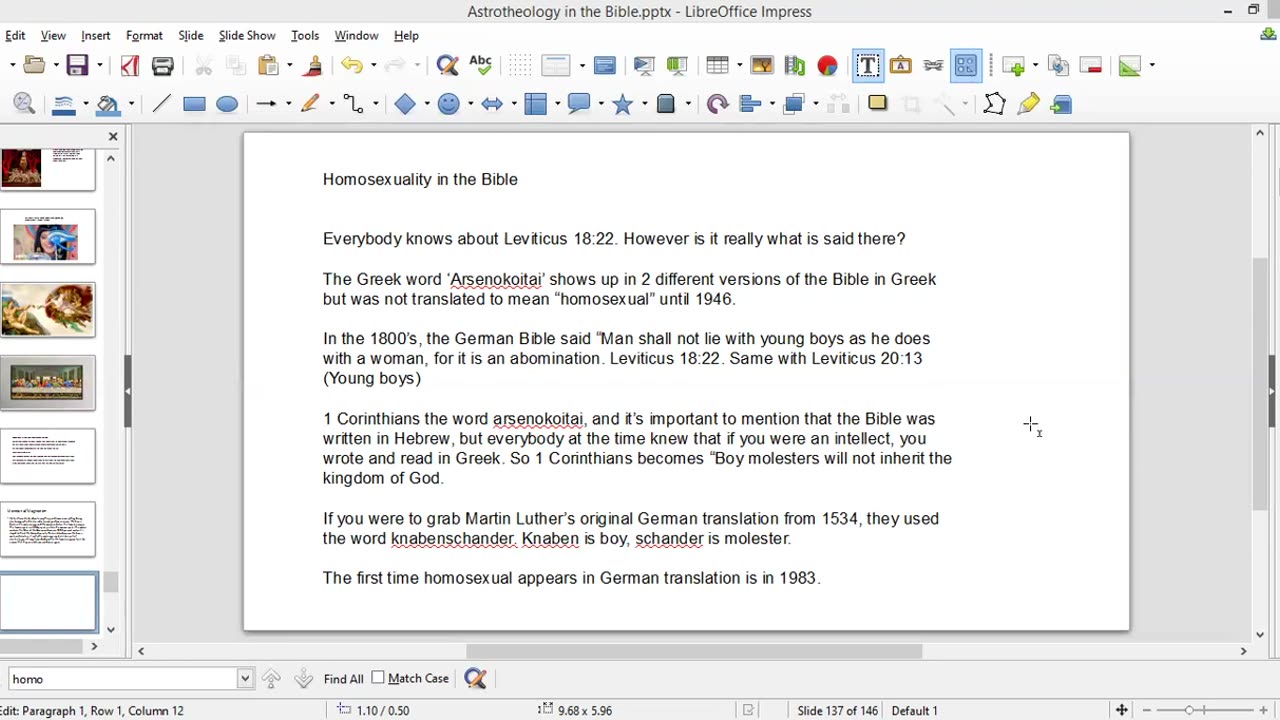Find previous match arrow
This screenshot has width=1280, height=720.
[x=271, y=679]
